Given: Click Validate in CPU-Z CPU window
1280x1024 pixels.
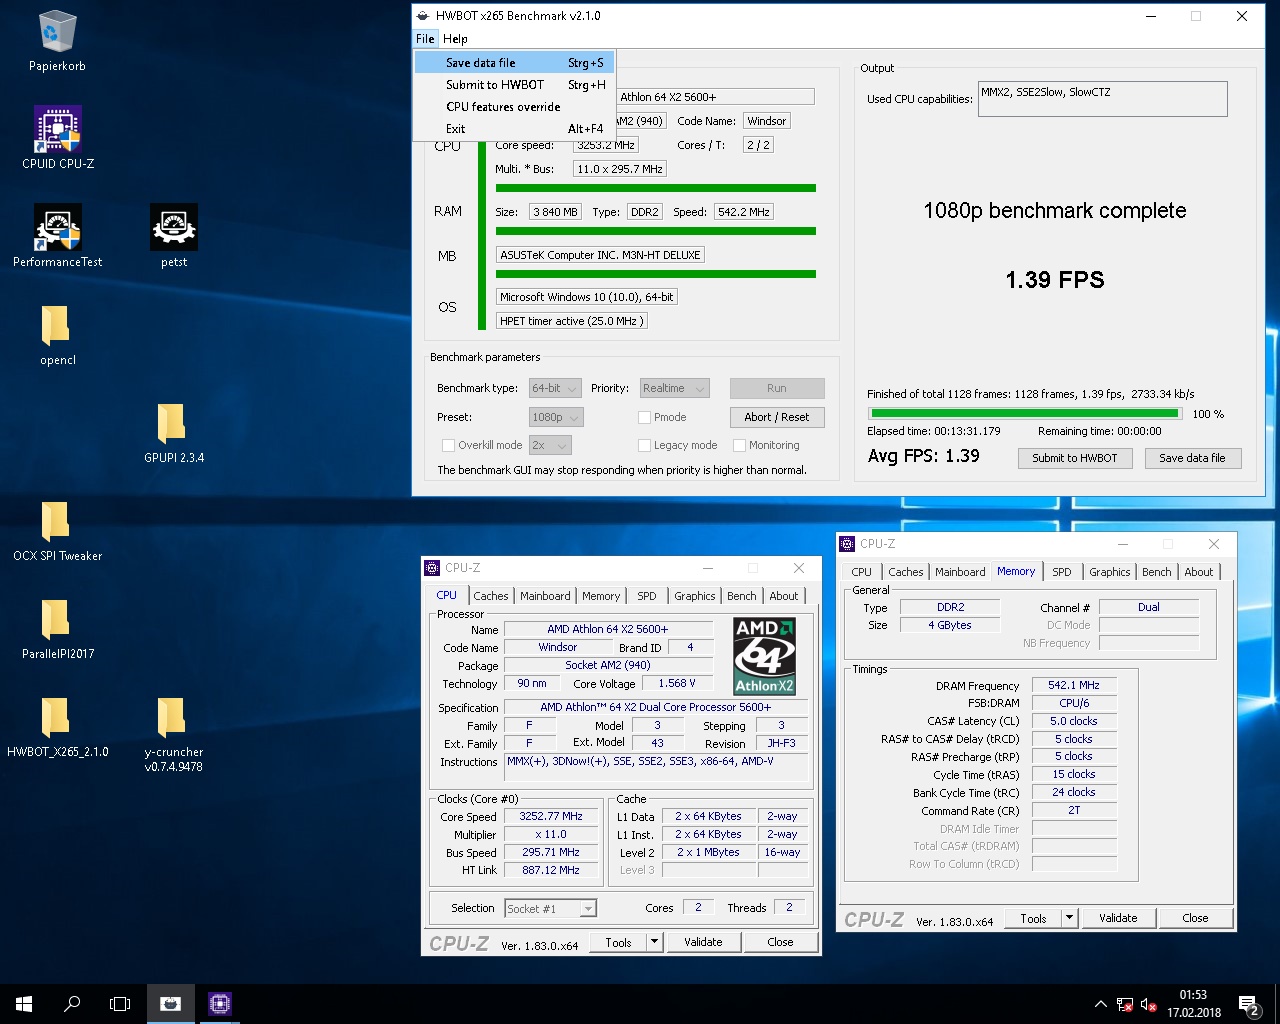Looking at the screenshot, I should click(703, 942).
